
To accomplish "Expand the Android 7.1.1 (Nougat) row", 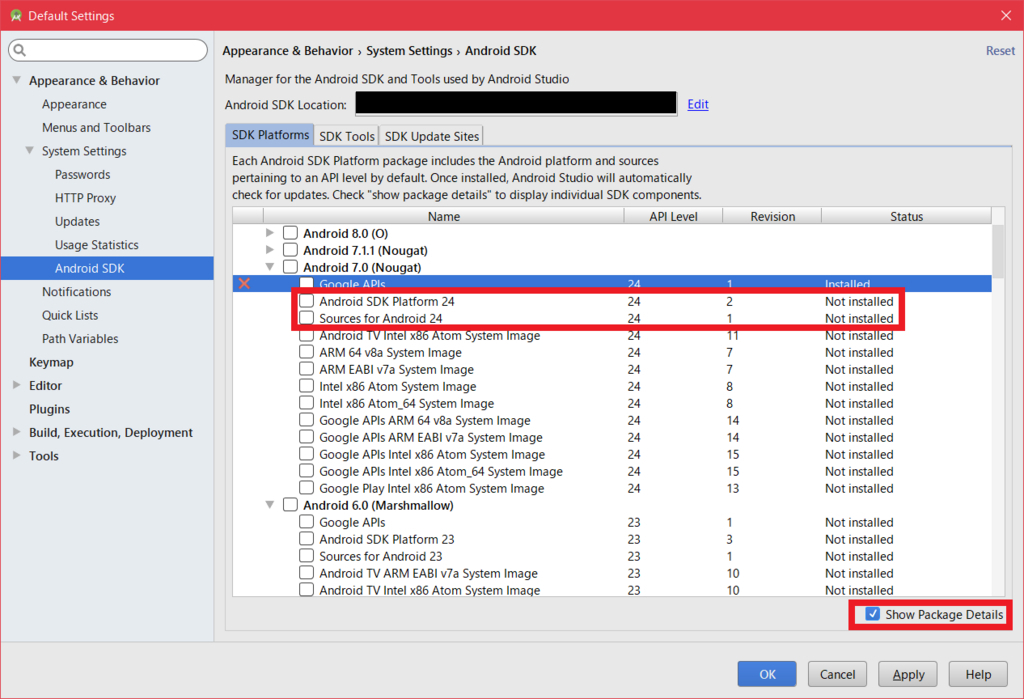I will tap(270, 250).
